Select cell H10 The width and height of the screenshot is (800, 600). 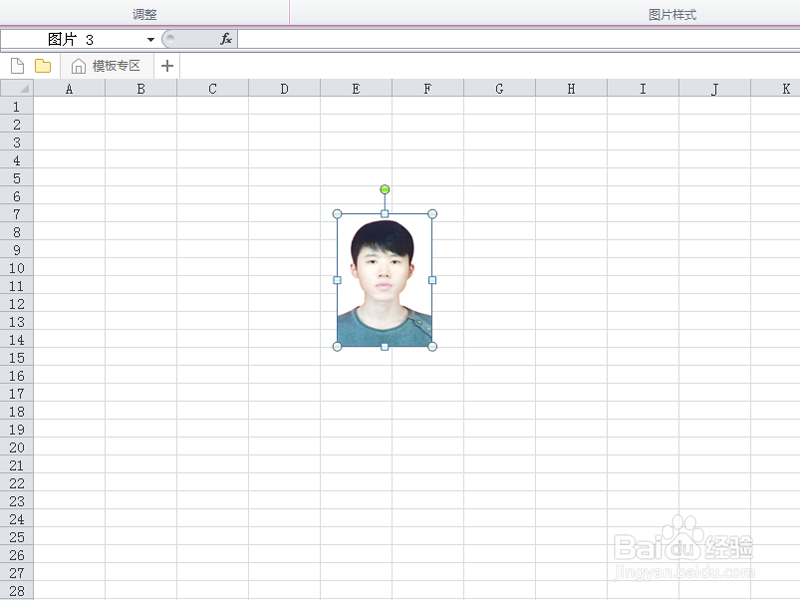point(571,268)
